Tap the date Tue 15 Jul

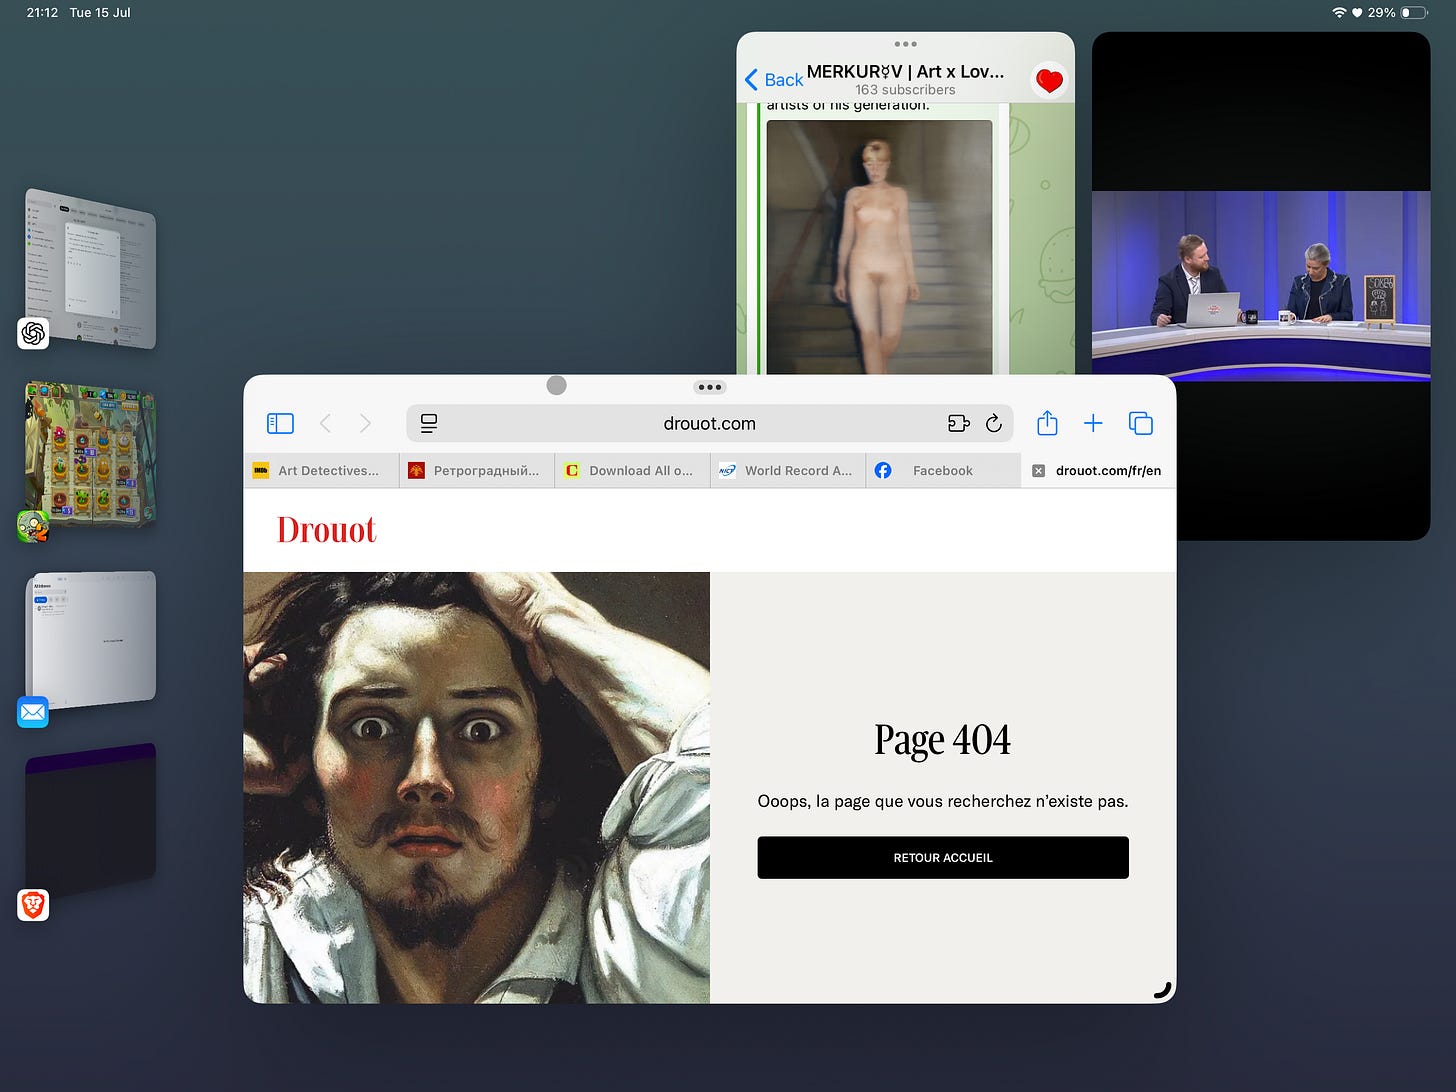(100, 13)
